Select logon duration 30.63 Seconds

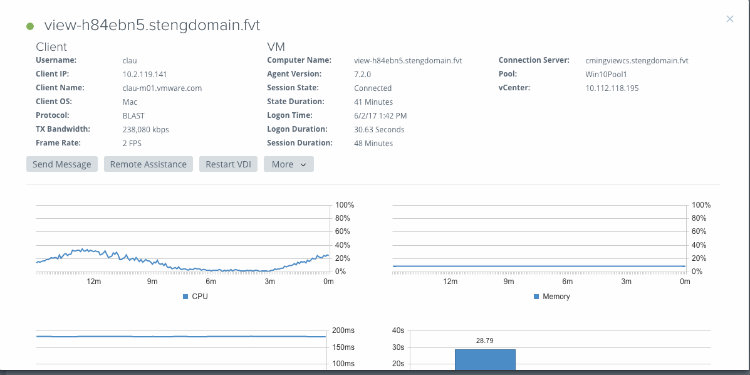click(379, 130)
